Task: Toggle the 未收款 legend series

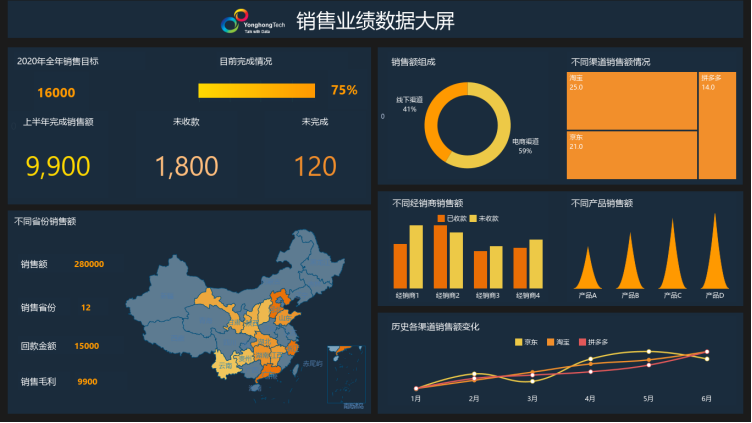Action: click(484, 218)
